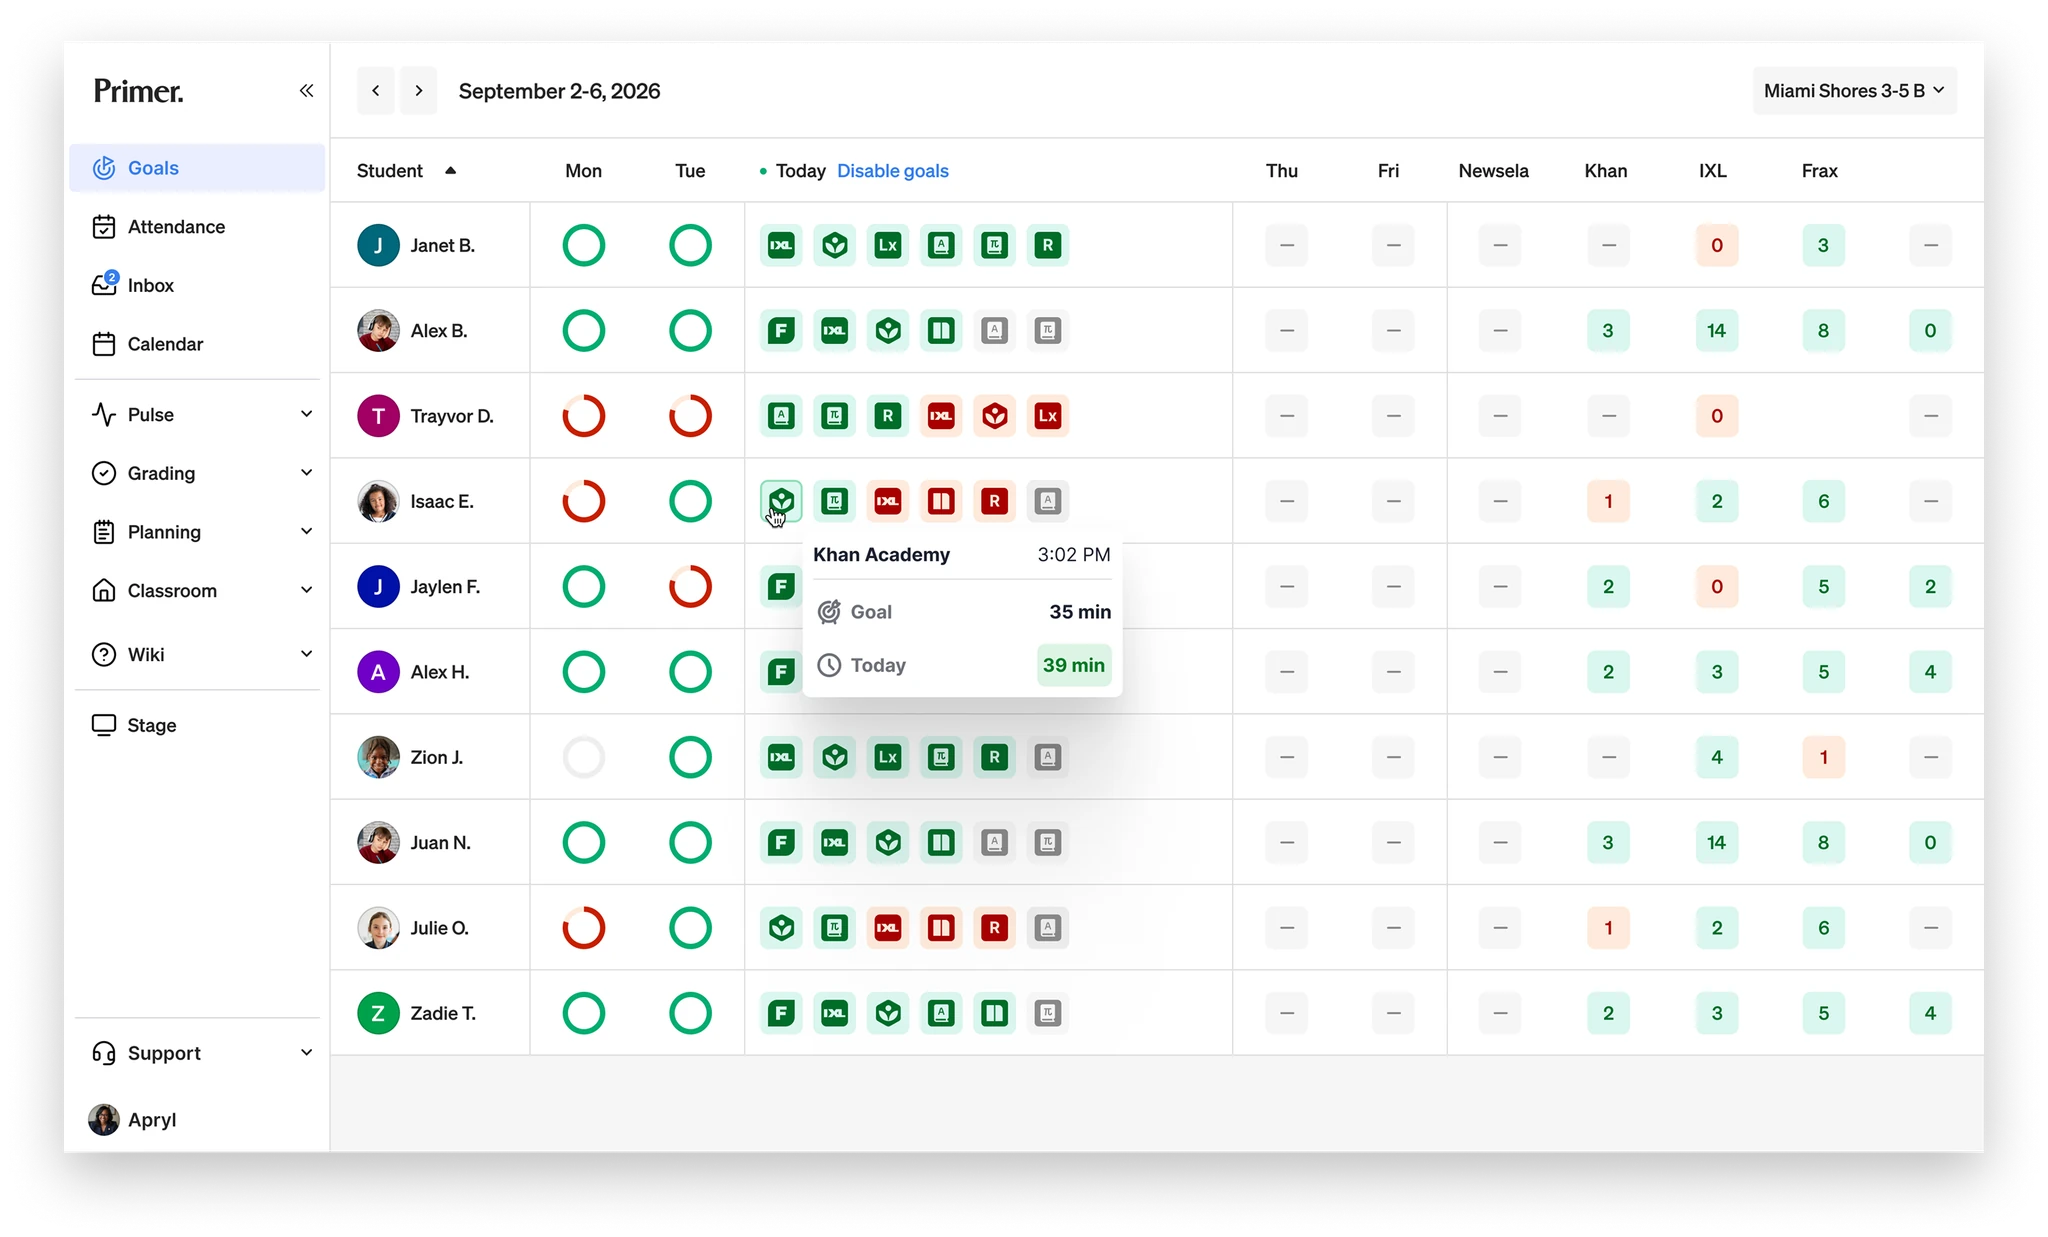
Task: Open Alex B.'s F (Frax) icon
Action: tap(781, 330)
